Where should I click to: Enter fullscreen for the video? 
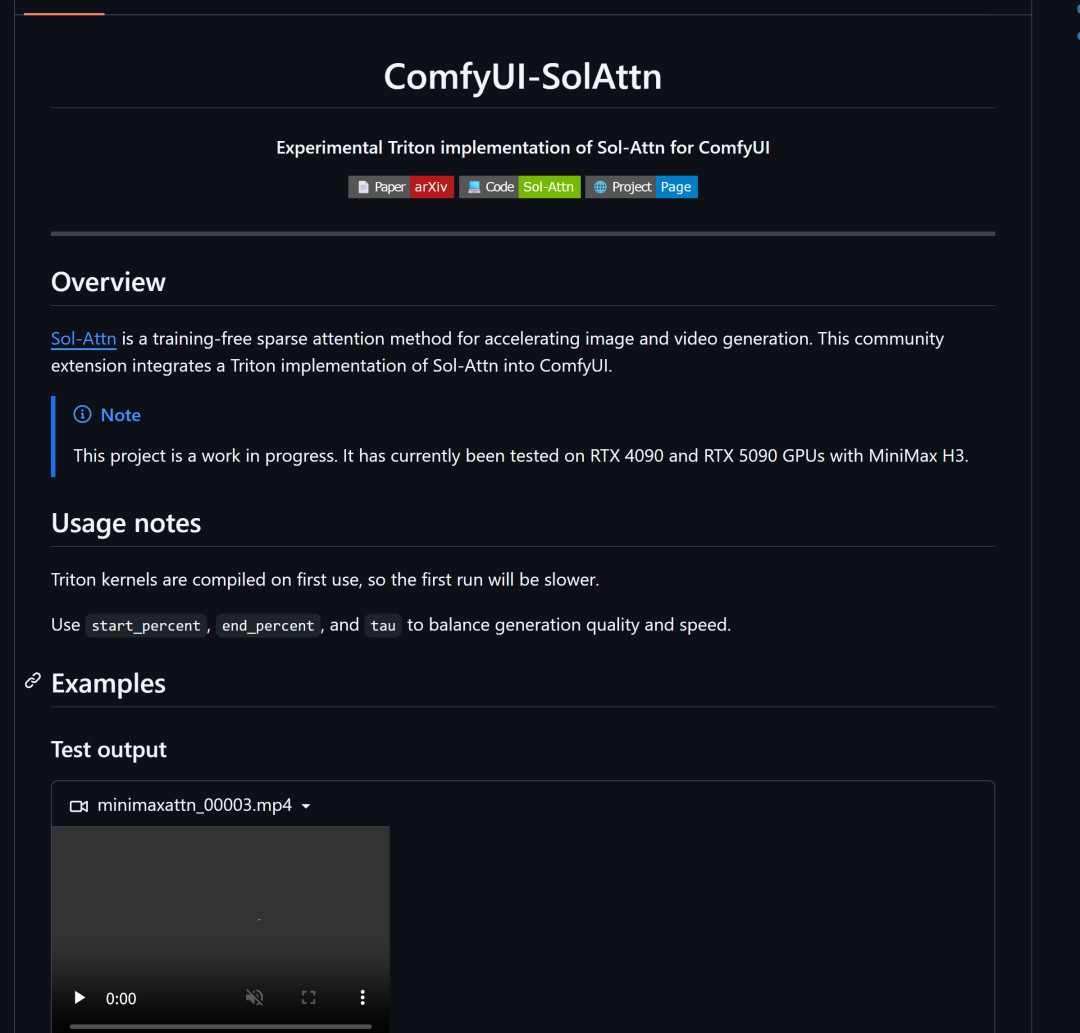tap(308, 997)
